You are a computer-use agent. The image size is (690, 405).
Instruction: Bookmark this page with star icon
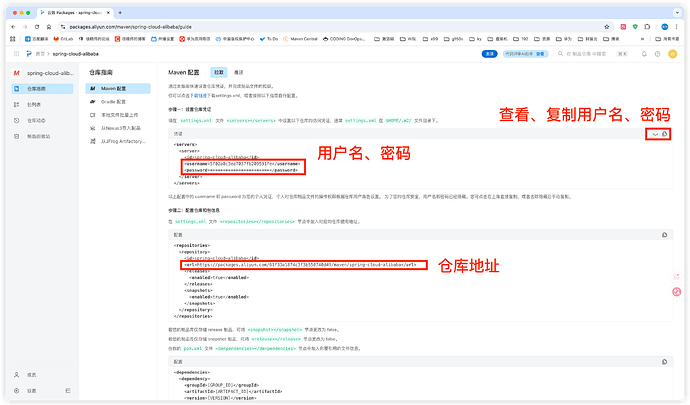pos(607,27)
